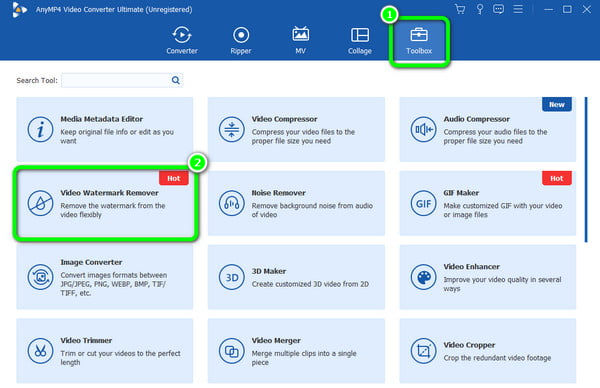Click the Hot badge on GIF Maker
The width and height of the screenshot is (600, 388).
(557, 178)
